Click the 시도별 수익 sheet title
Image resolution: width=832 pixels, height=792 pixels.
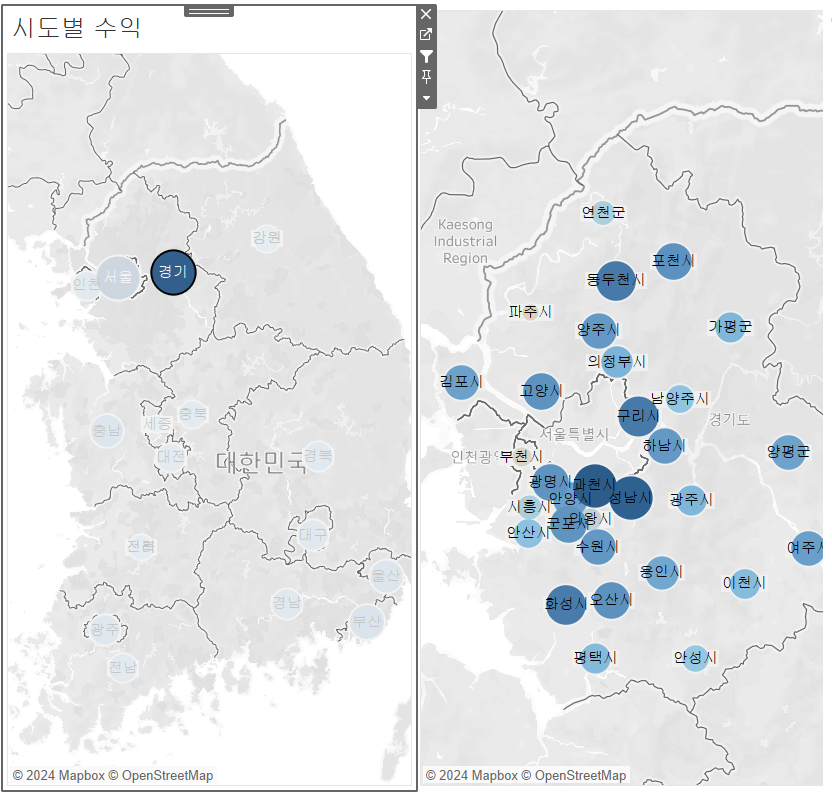(x=77, y=27)
